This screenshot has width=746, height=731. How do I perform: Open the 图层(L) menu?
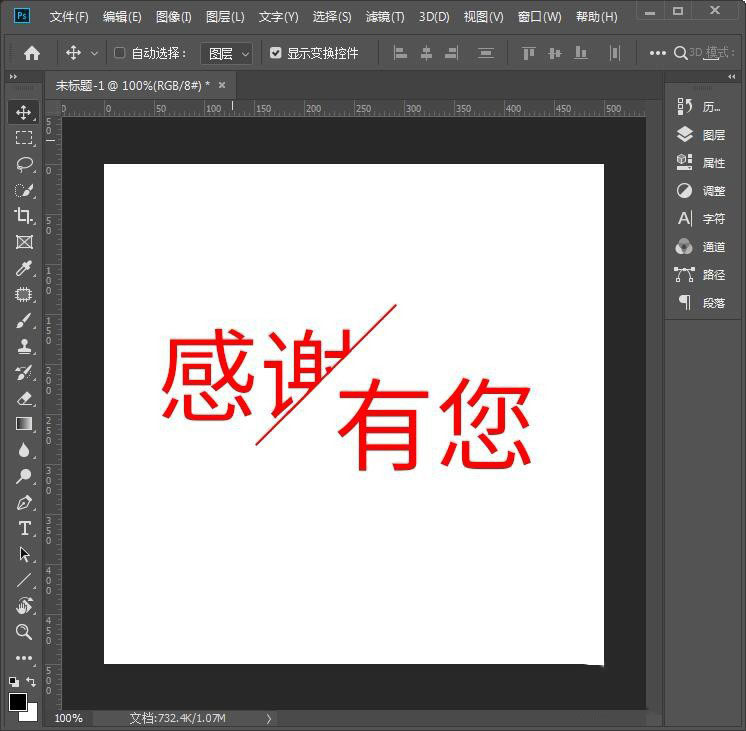click(x=225, y=17)
